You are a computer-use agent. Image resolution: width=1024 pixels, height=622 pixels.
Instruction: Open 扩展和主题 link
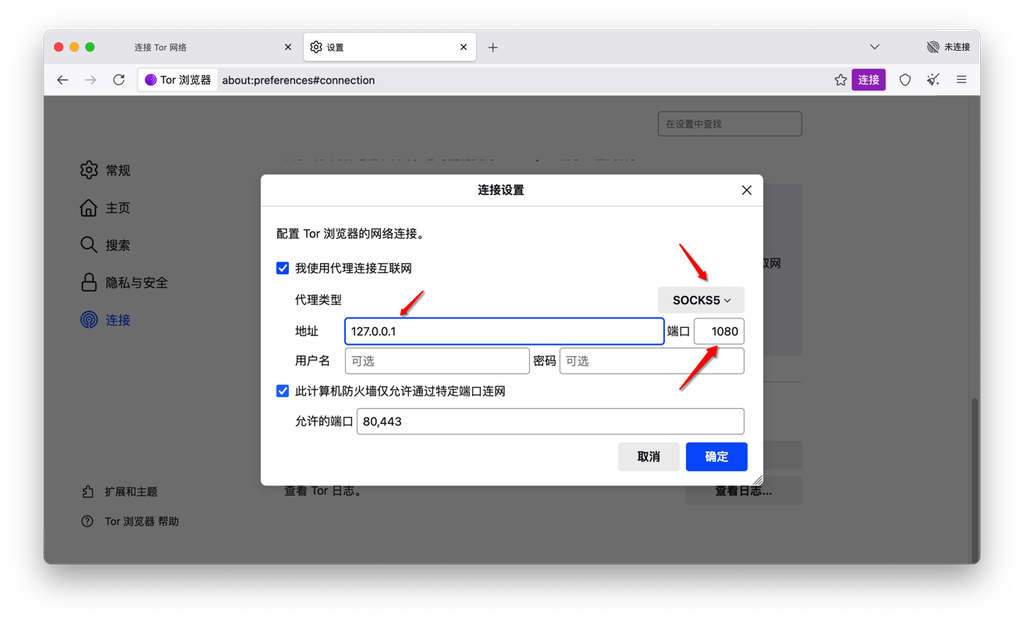(120, 491)
